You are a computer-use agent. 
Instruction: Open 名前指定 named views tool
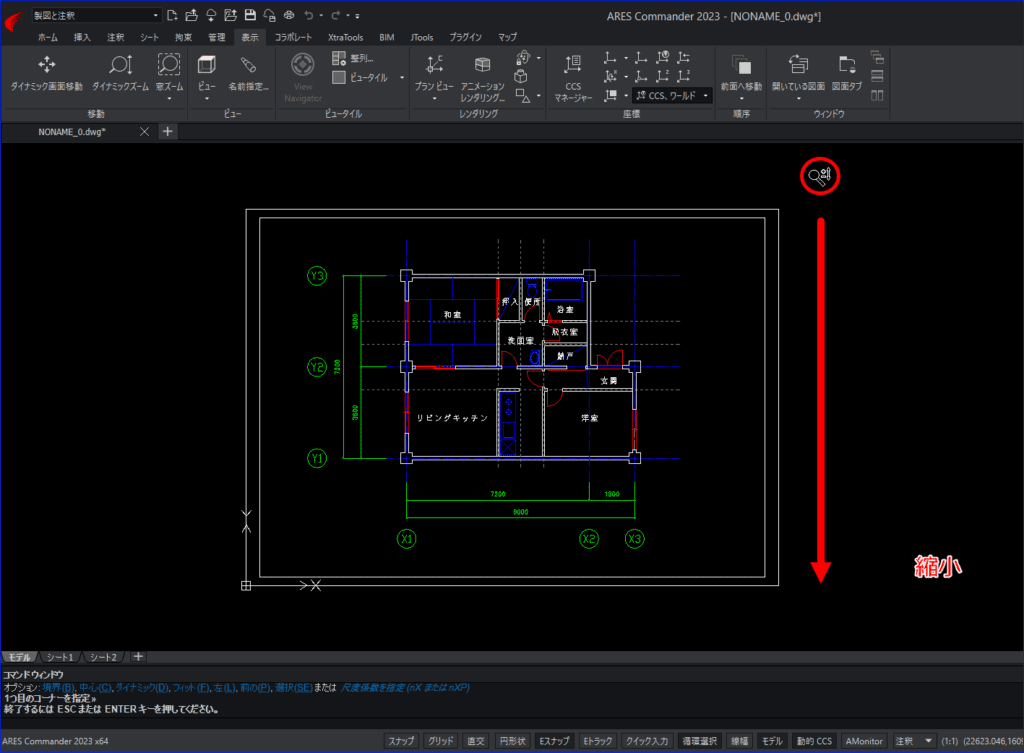point(248,72)
